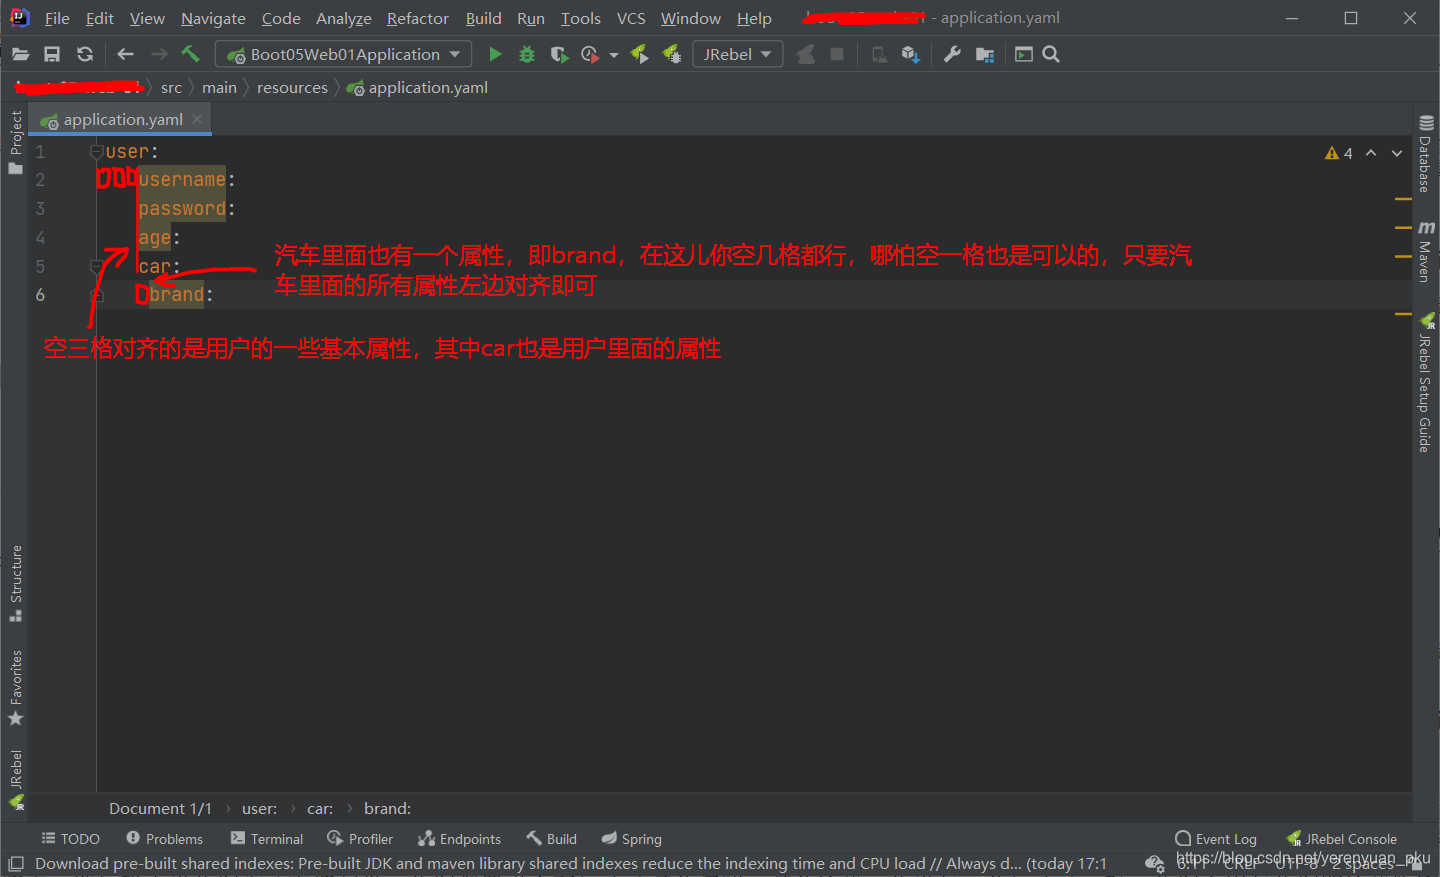Click the Synchronize/reload icon

click(85, 54)
